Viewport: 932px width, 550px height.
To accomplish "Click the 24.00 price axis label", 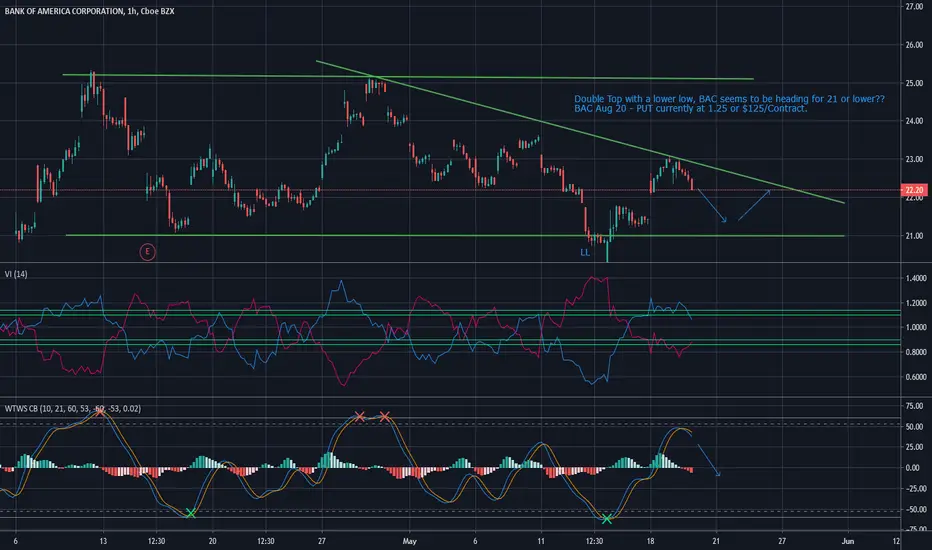I will click(914, 121).
